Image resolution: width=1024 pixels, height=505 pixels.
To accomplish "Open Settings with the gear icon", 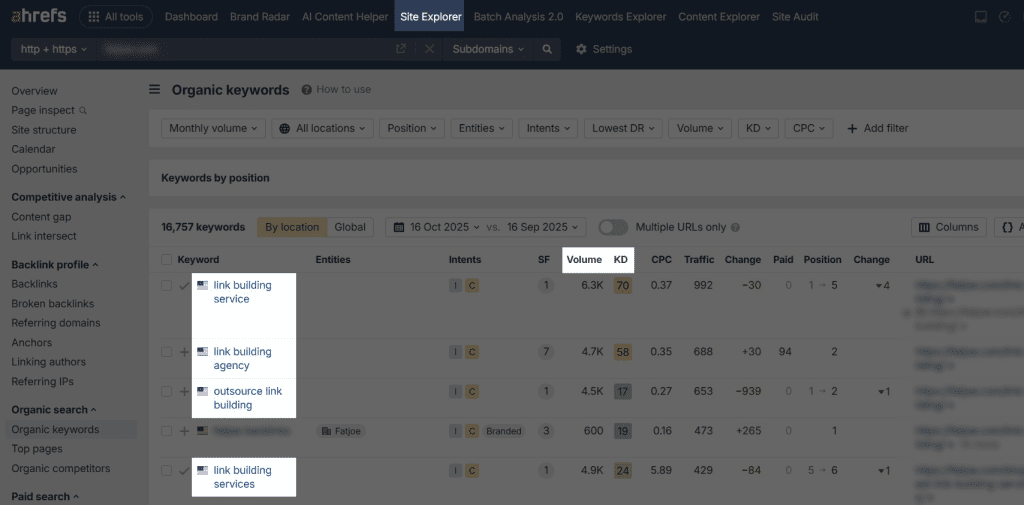I will 603,49.
